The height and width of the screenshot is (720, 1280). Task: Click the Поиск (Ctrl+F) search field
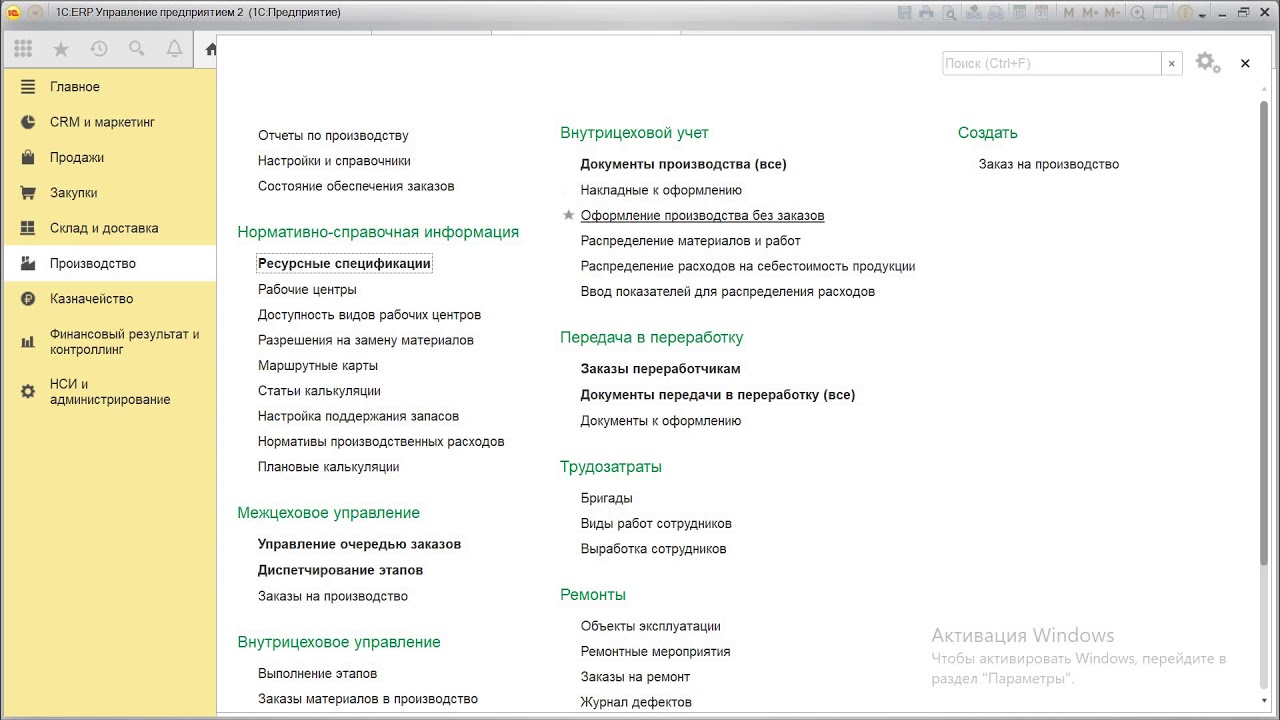point(1051,63)
